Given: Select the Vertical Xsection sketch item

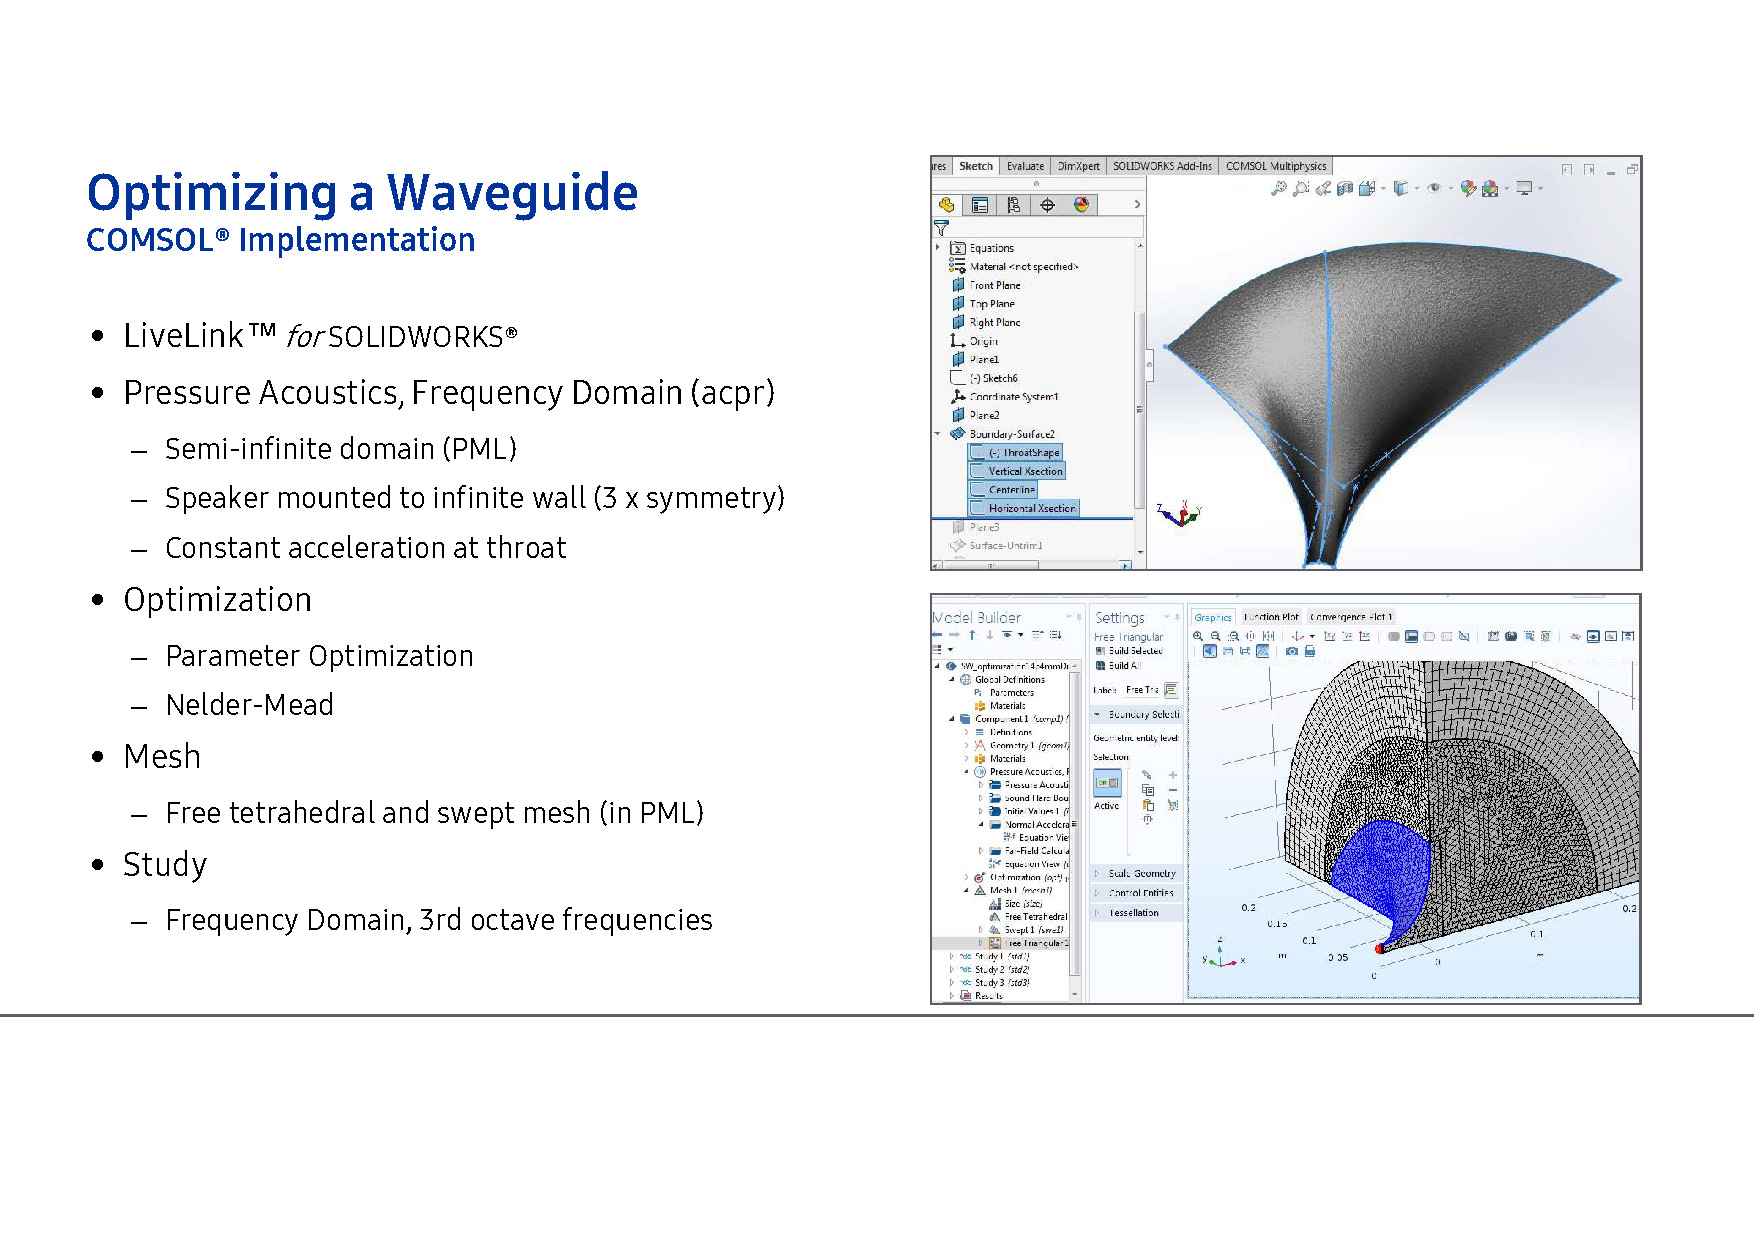Looking at the screenshot, I should (1016, 471).
